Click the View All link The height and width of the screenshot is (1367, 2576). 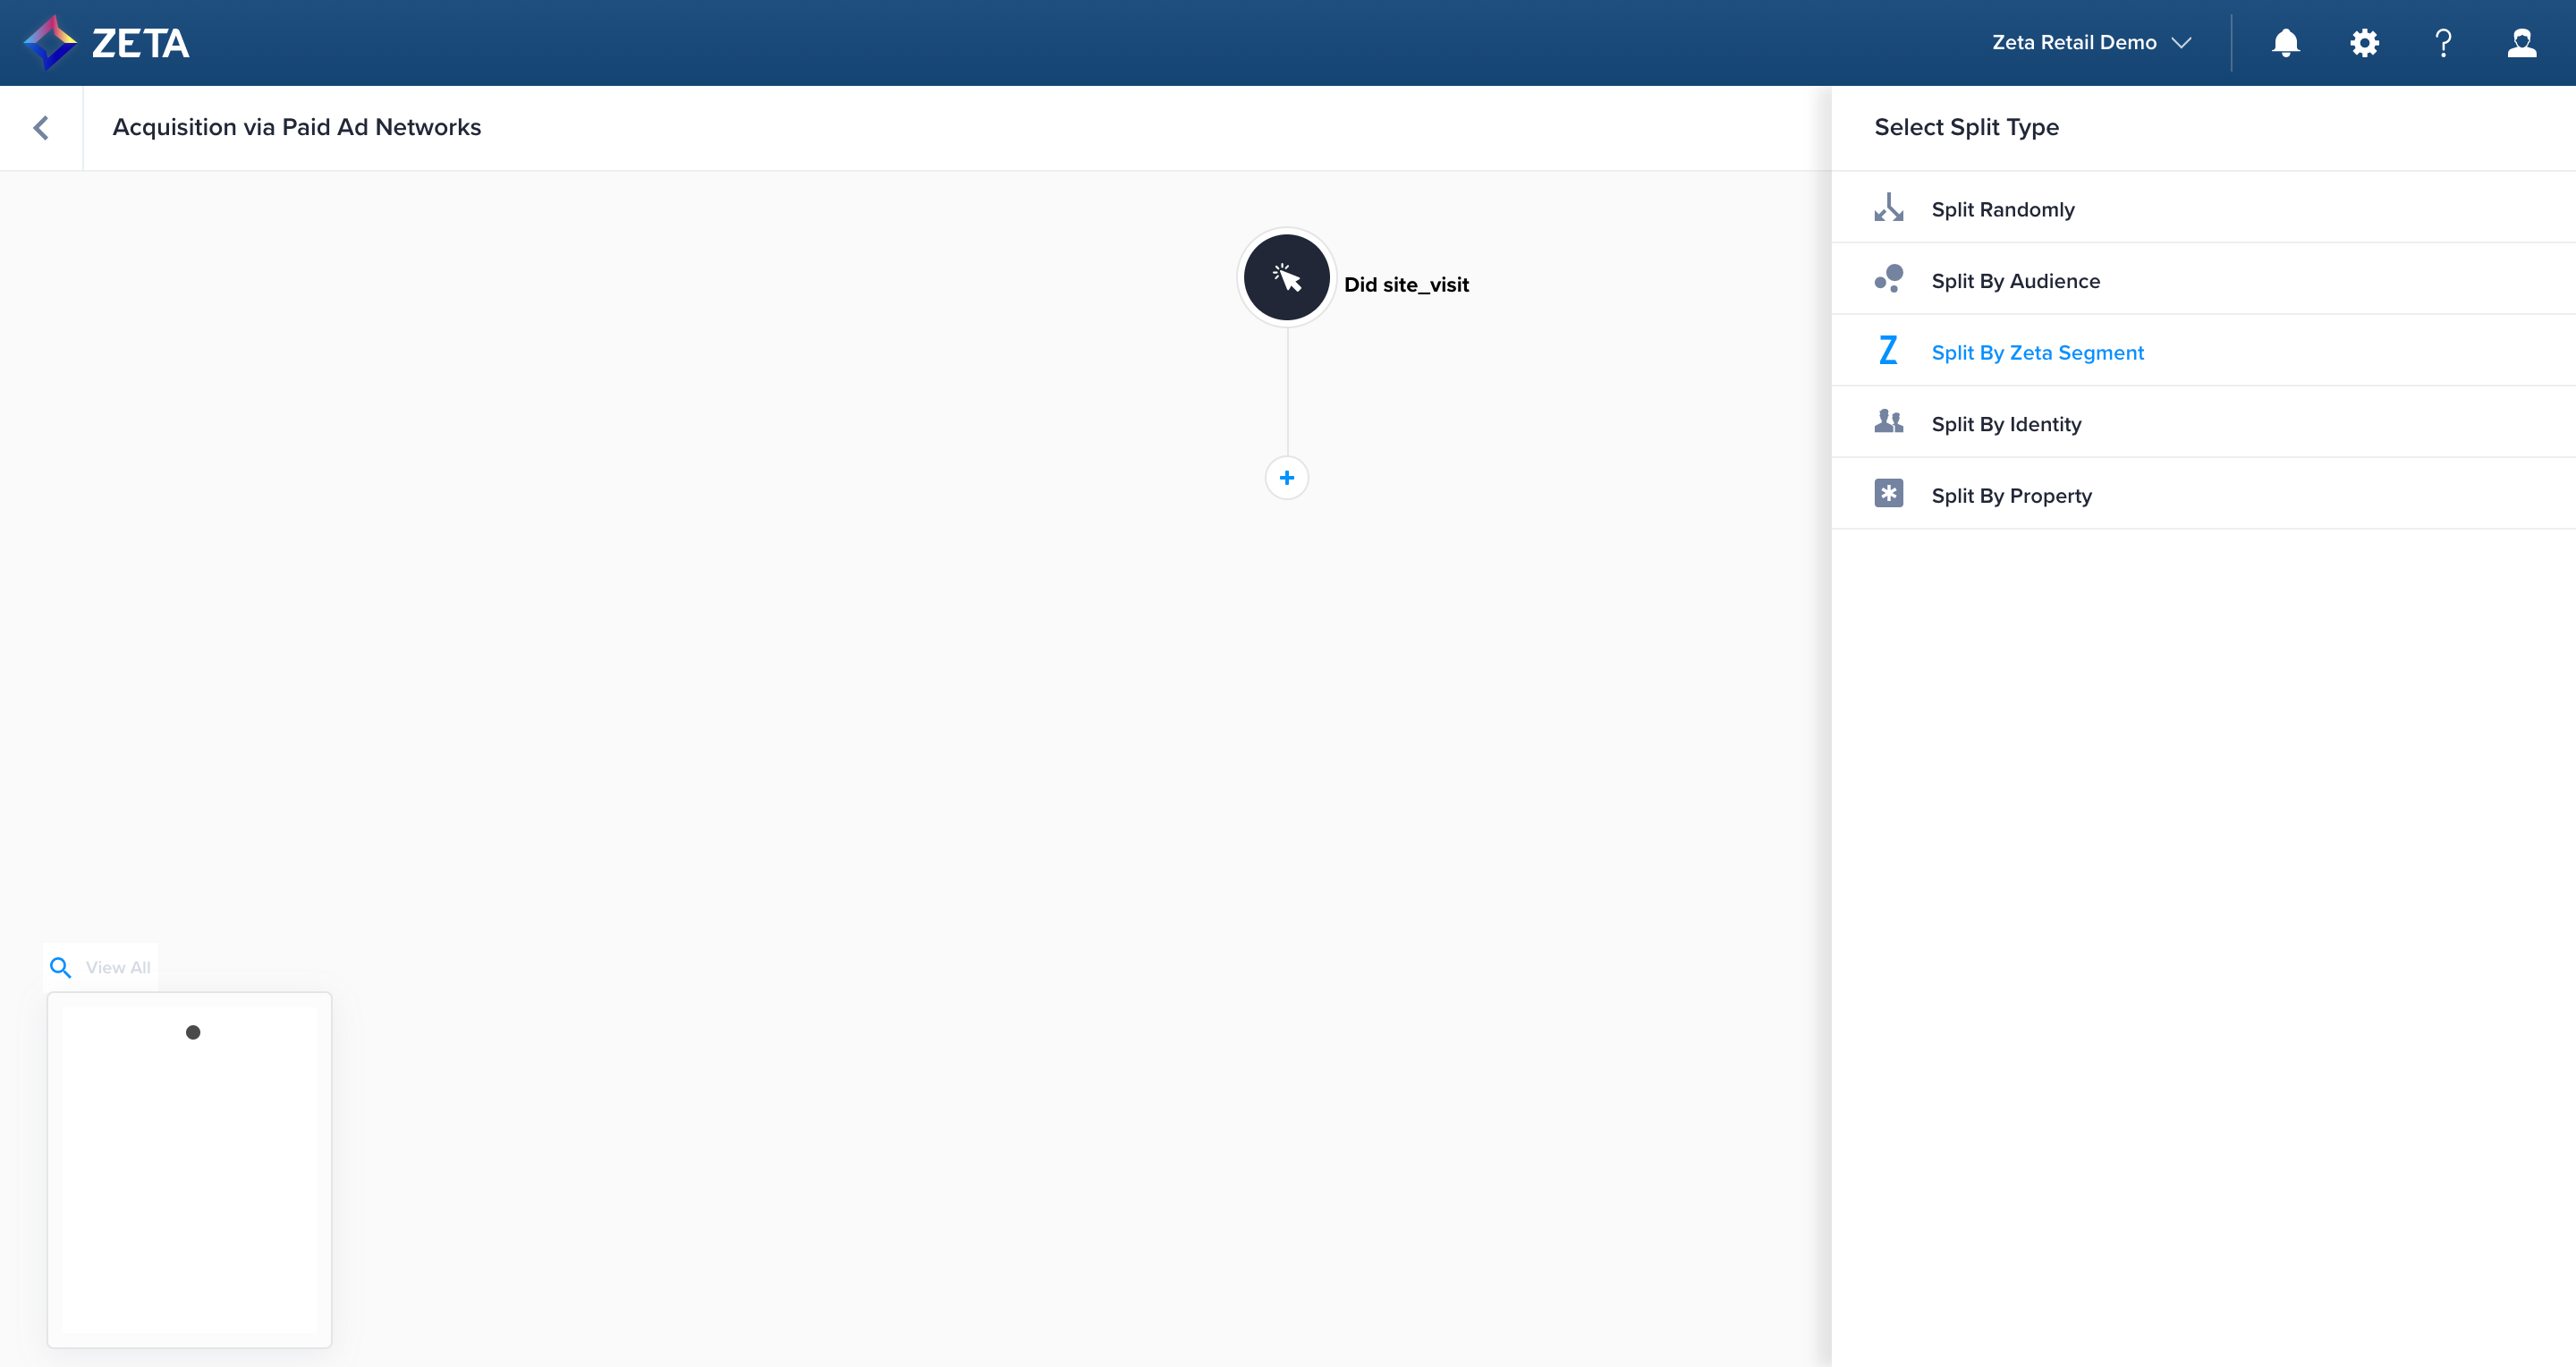[117, 967]
